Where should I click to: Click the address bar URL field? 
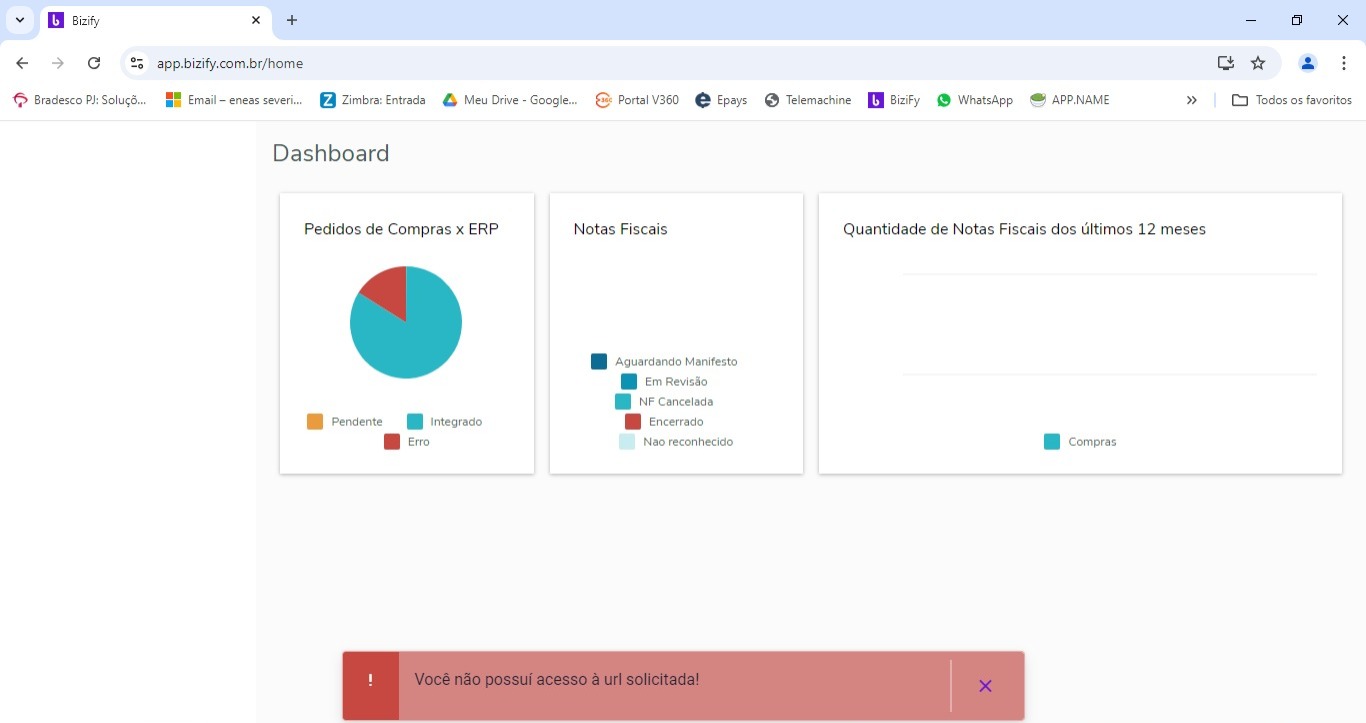(x=600, y=63)
